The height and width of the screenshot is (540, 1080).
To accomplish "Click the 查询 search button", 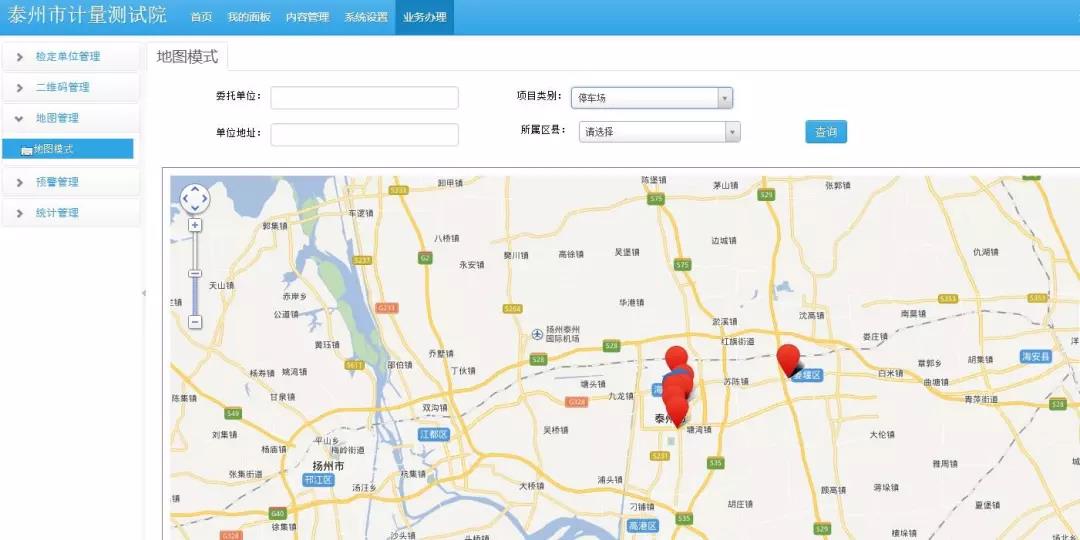I will [825, 132].
